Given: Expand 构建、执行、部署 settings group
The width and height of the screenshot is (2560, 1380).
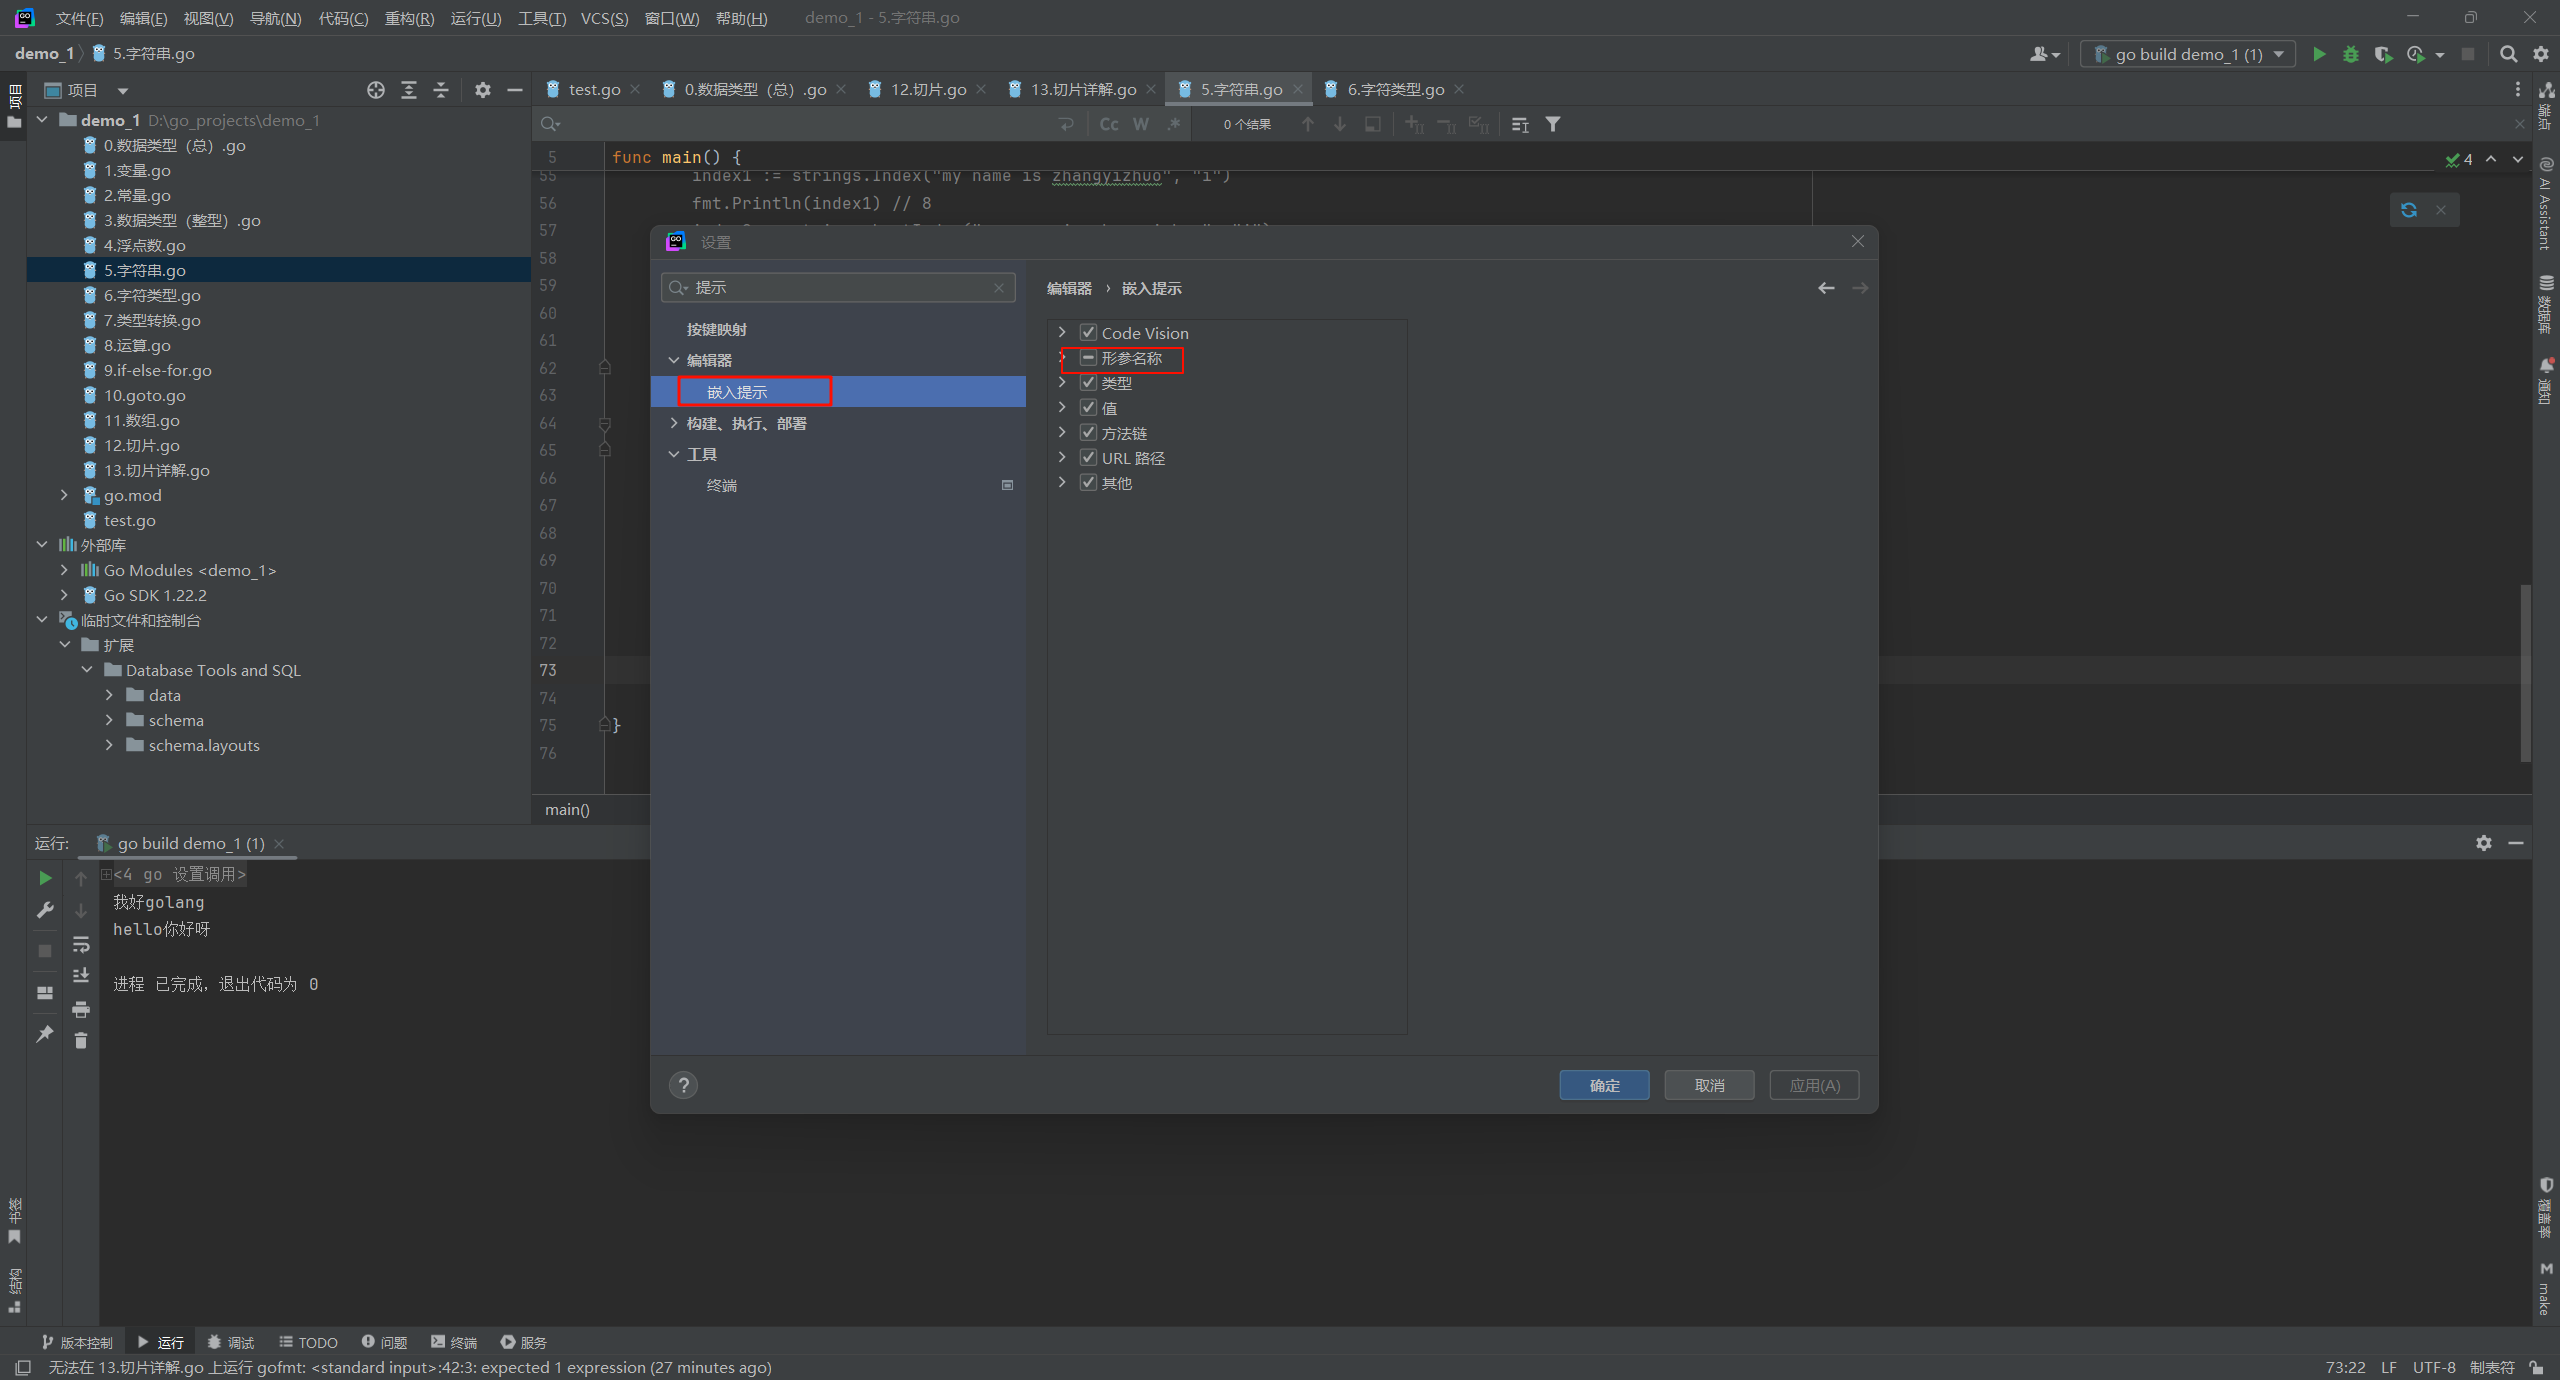Looking at the screenshot, I should pos(674,423).
